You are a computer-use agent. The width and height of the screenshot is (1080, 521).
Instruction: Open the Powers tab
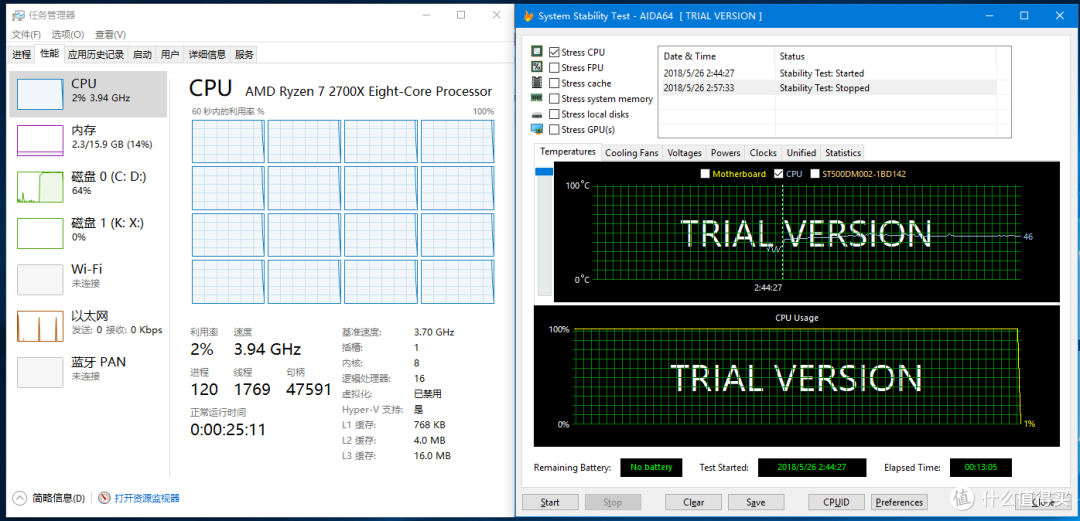725,153
